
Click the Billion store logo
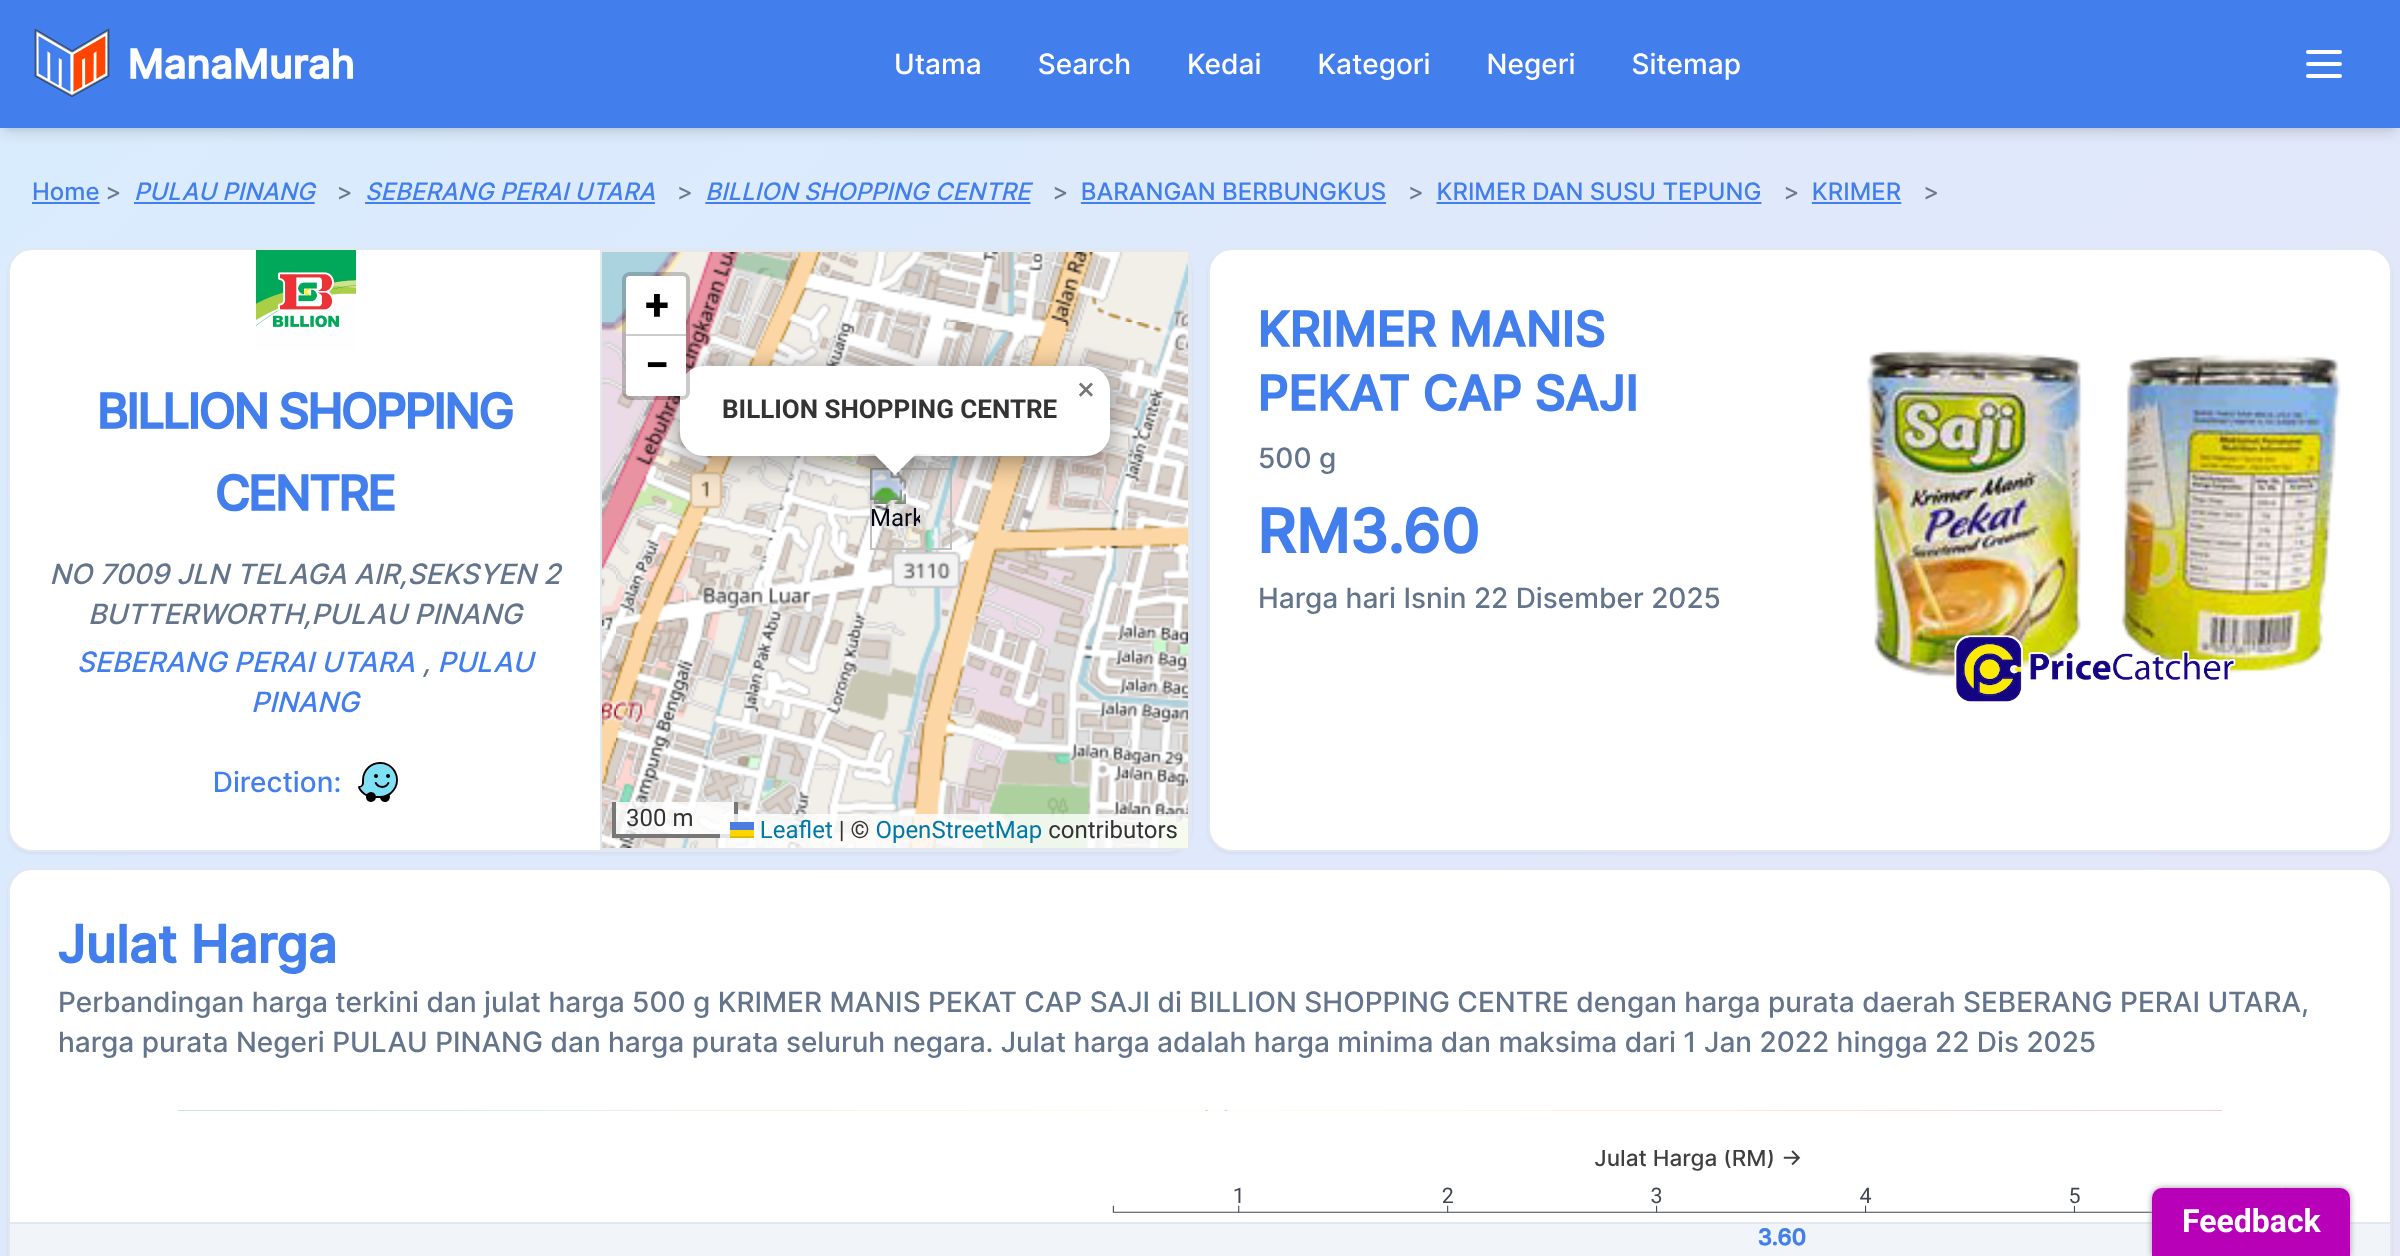306,296
